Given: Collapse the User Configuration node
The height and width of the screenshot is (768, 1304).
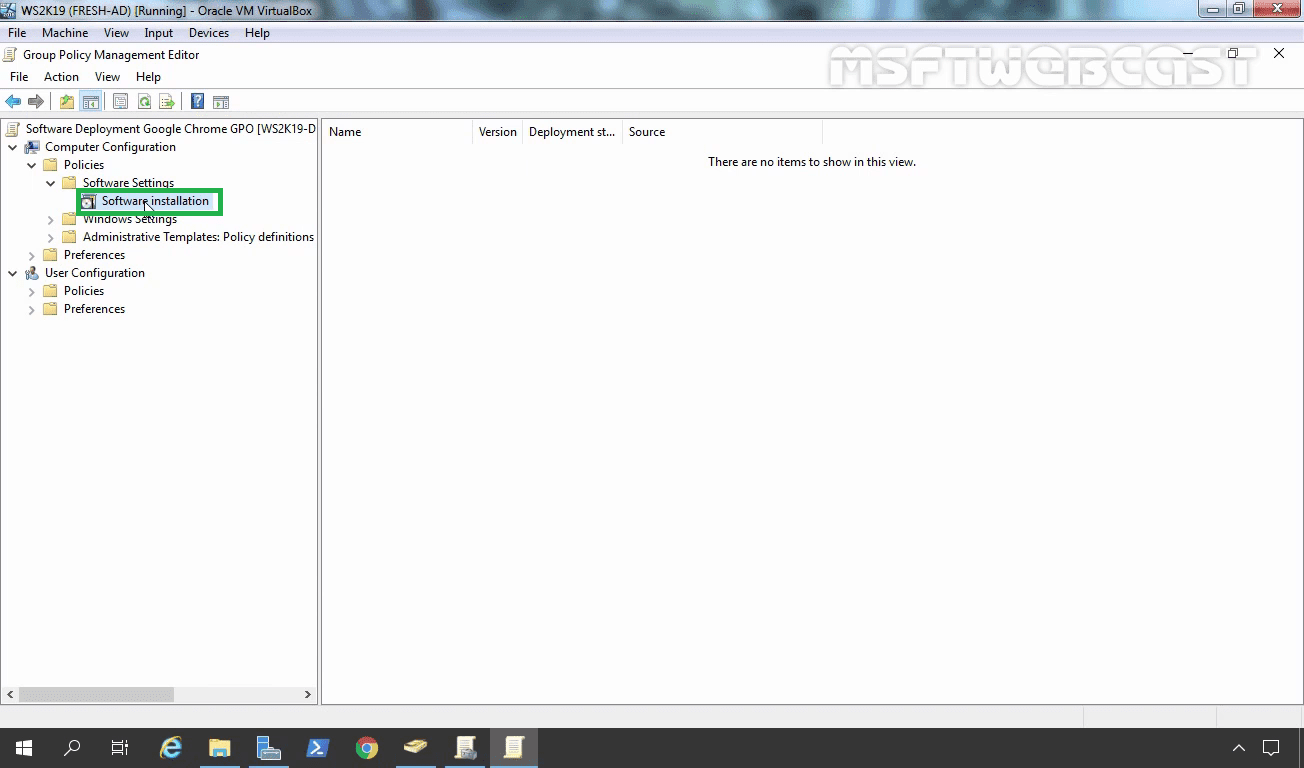Looking at the screenshot, I should click(x=13, y=273).
